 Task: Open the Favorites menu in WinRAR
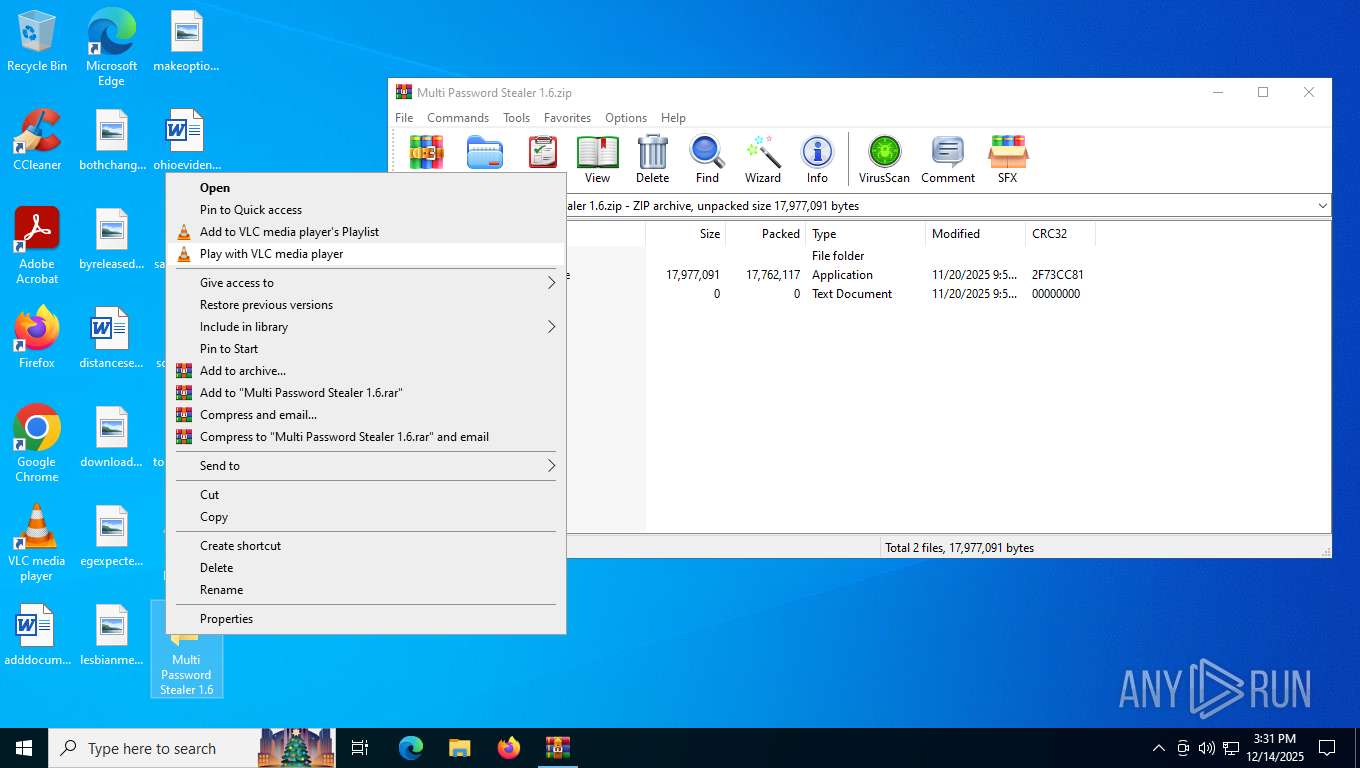pos(567,118)
